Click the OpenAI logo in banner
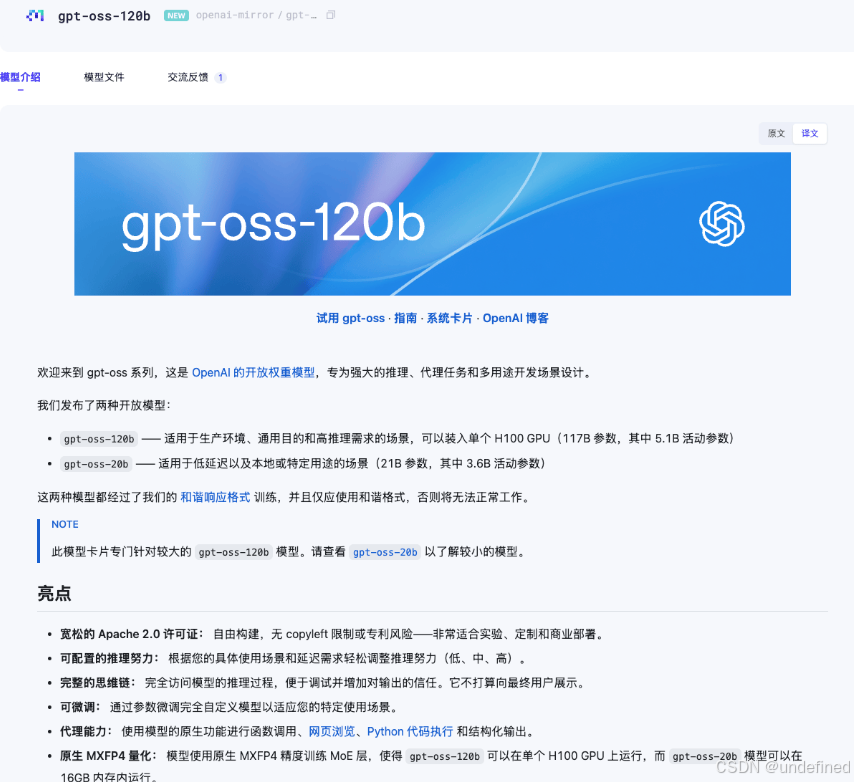 tap(722, 224)
